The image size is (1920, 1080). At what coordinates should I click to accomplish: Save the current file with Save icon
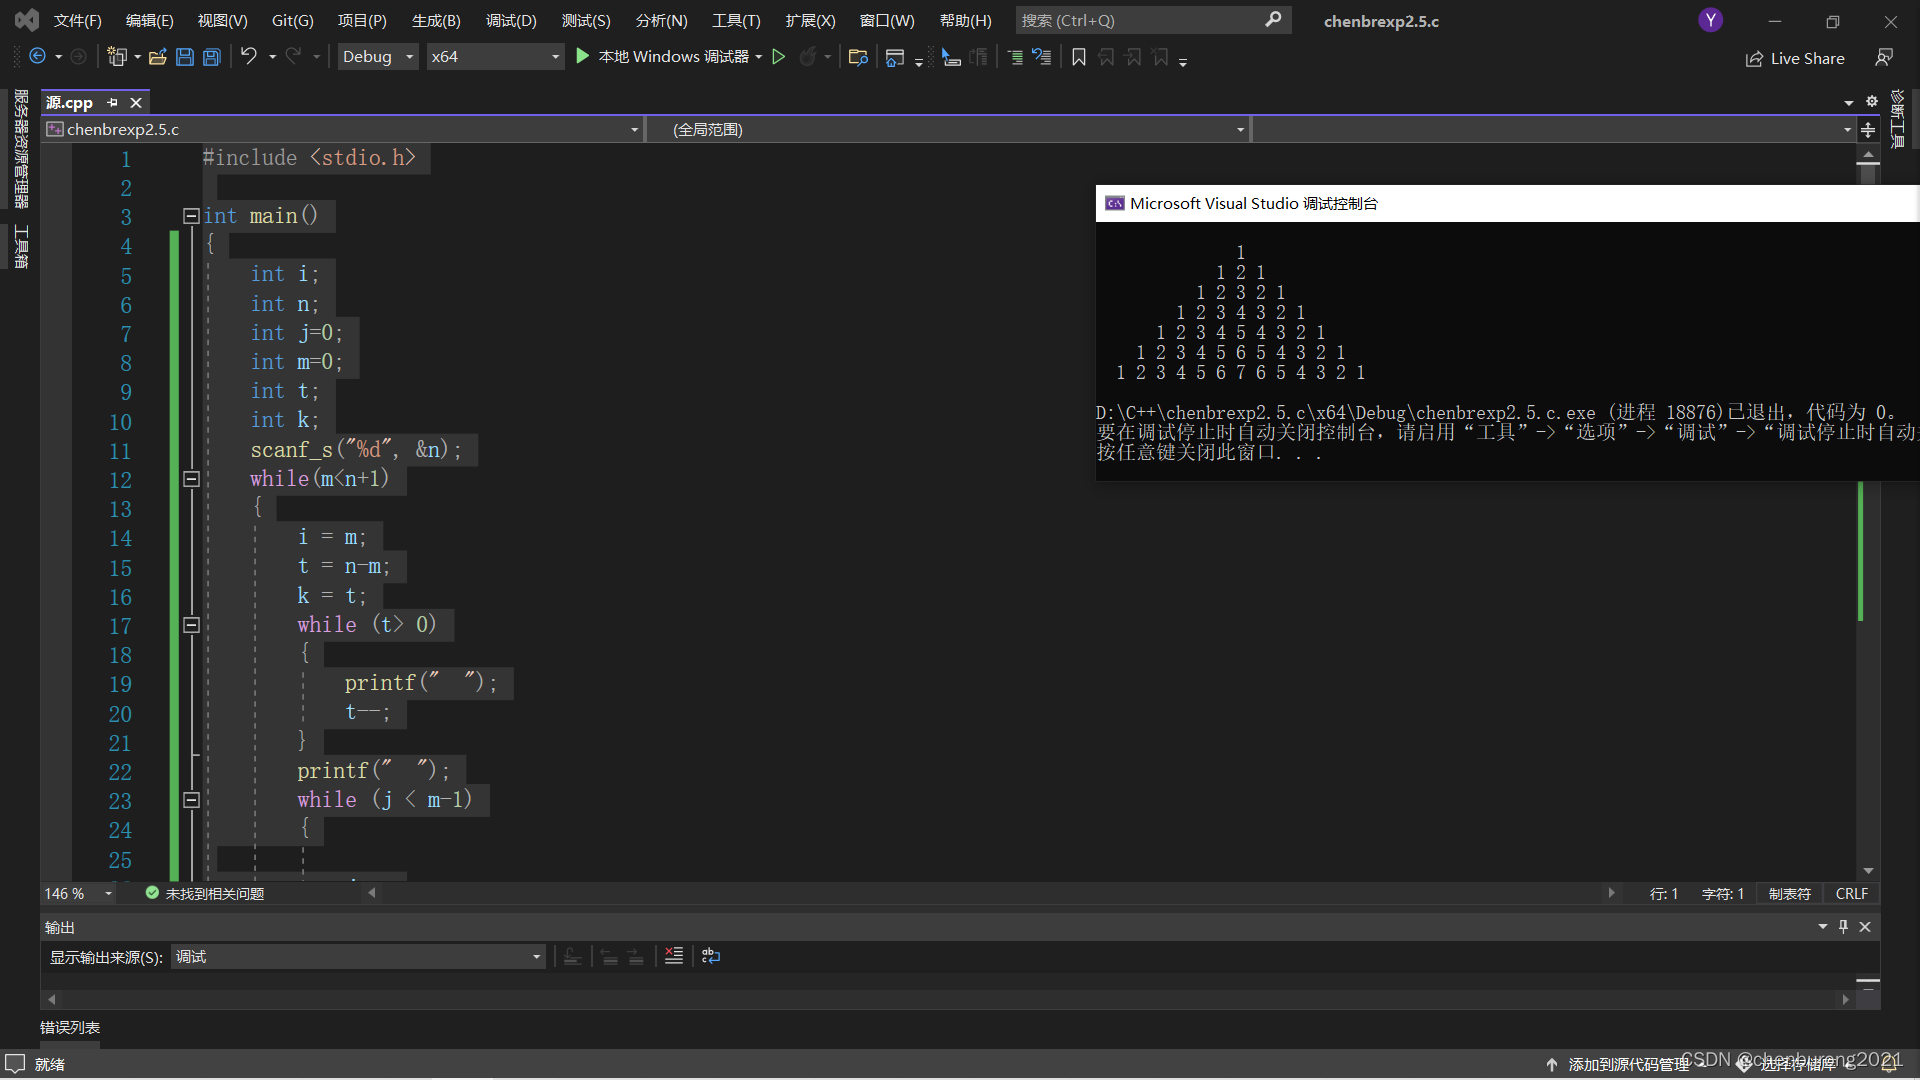[184, 57]
